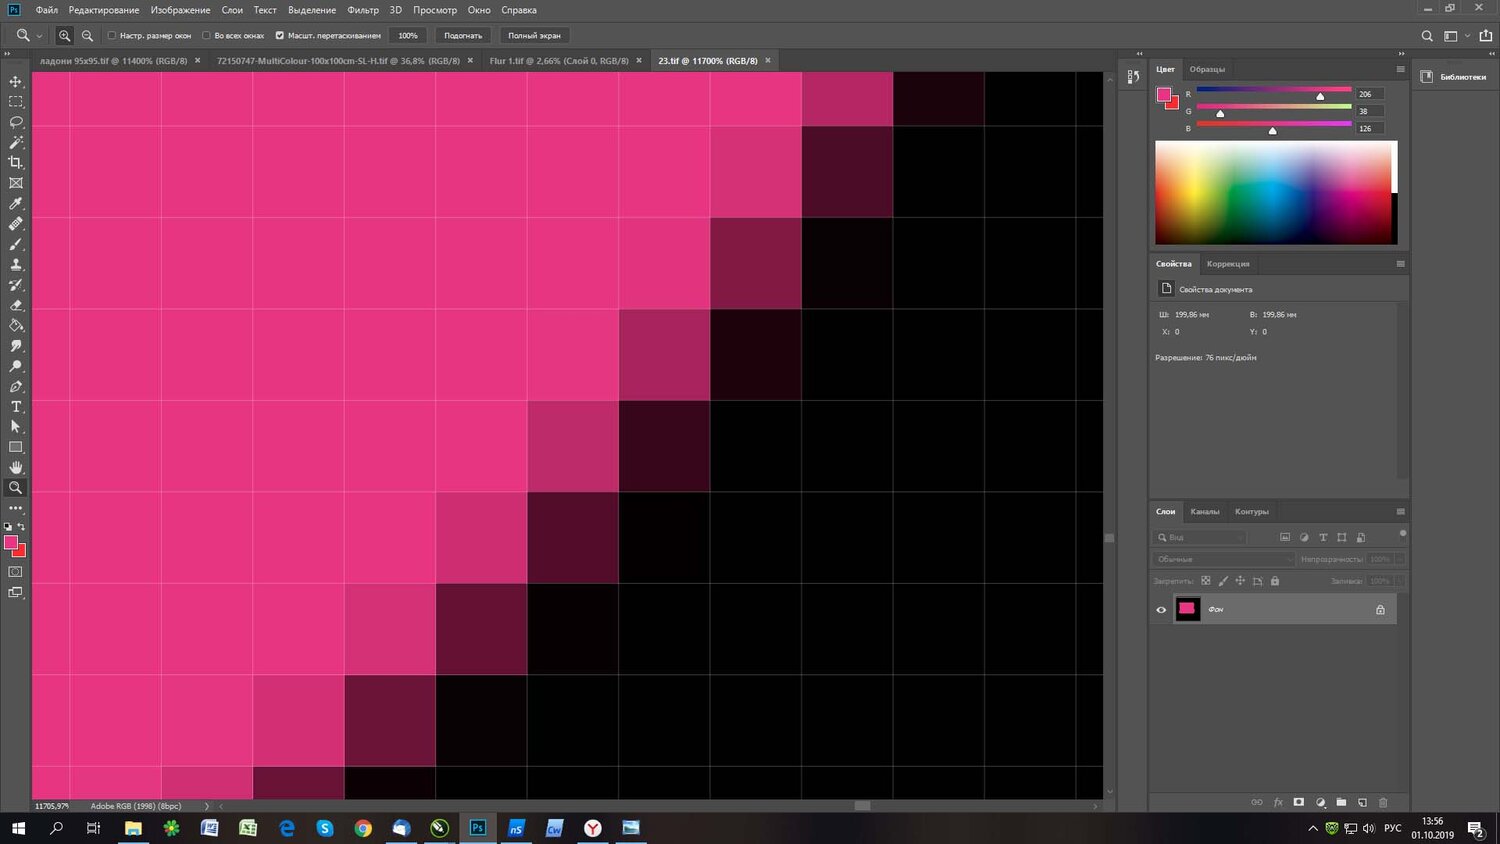Expand the zoom tool preset picker arrow
Image resolution: width=1500 pixels, height=844 pixels.
coord(40,36)
